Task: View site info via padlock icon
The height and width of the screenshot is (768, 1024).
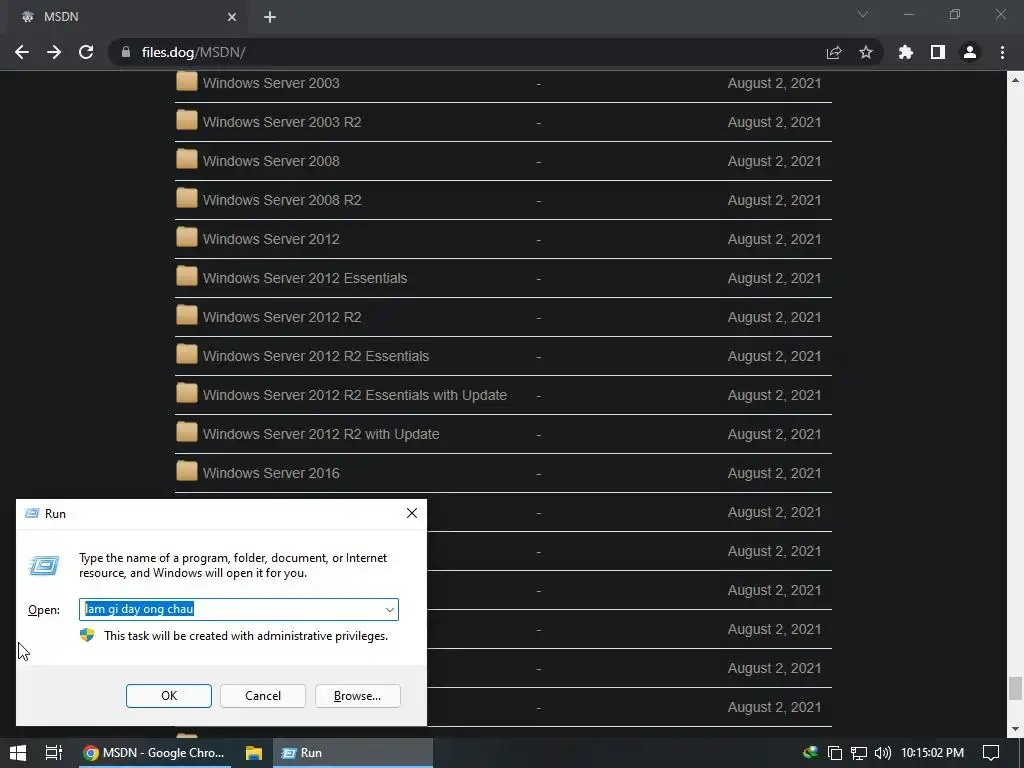Action: [126, 52]
